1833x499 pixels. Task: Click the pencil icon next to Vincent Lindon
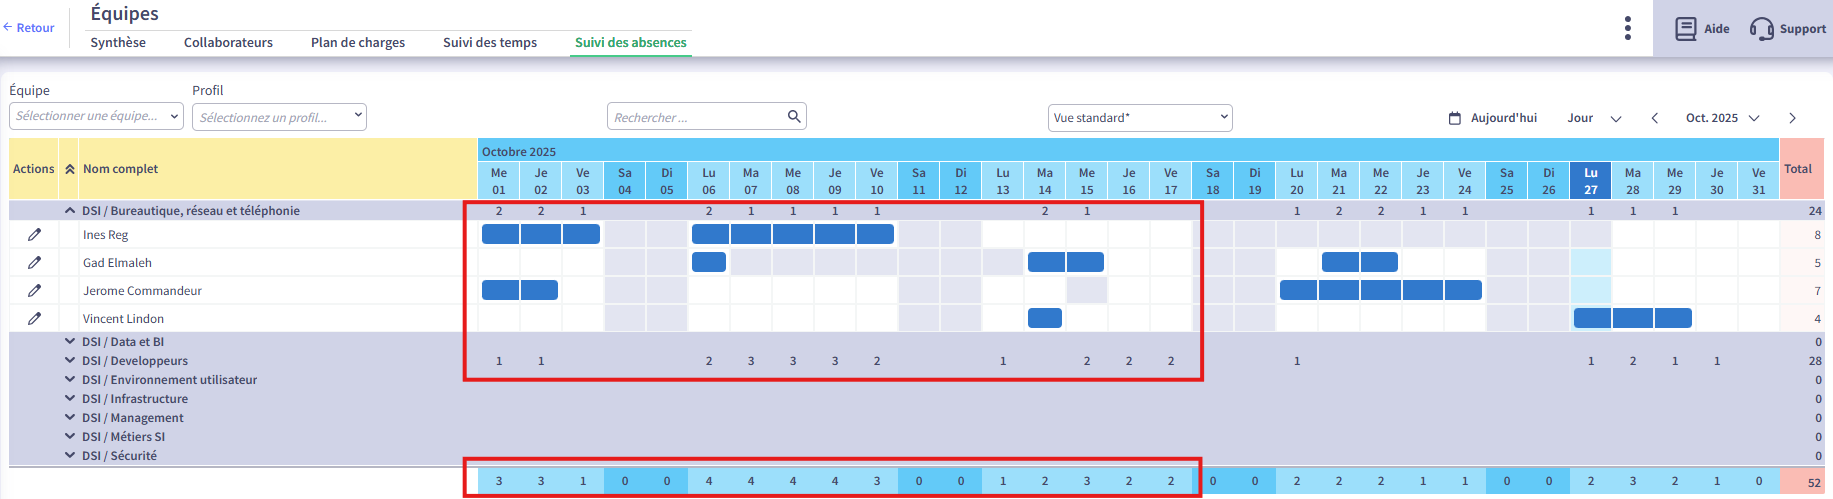pyautogui.click(x=34, y=319)
